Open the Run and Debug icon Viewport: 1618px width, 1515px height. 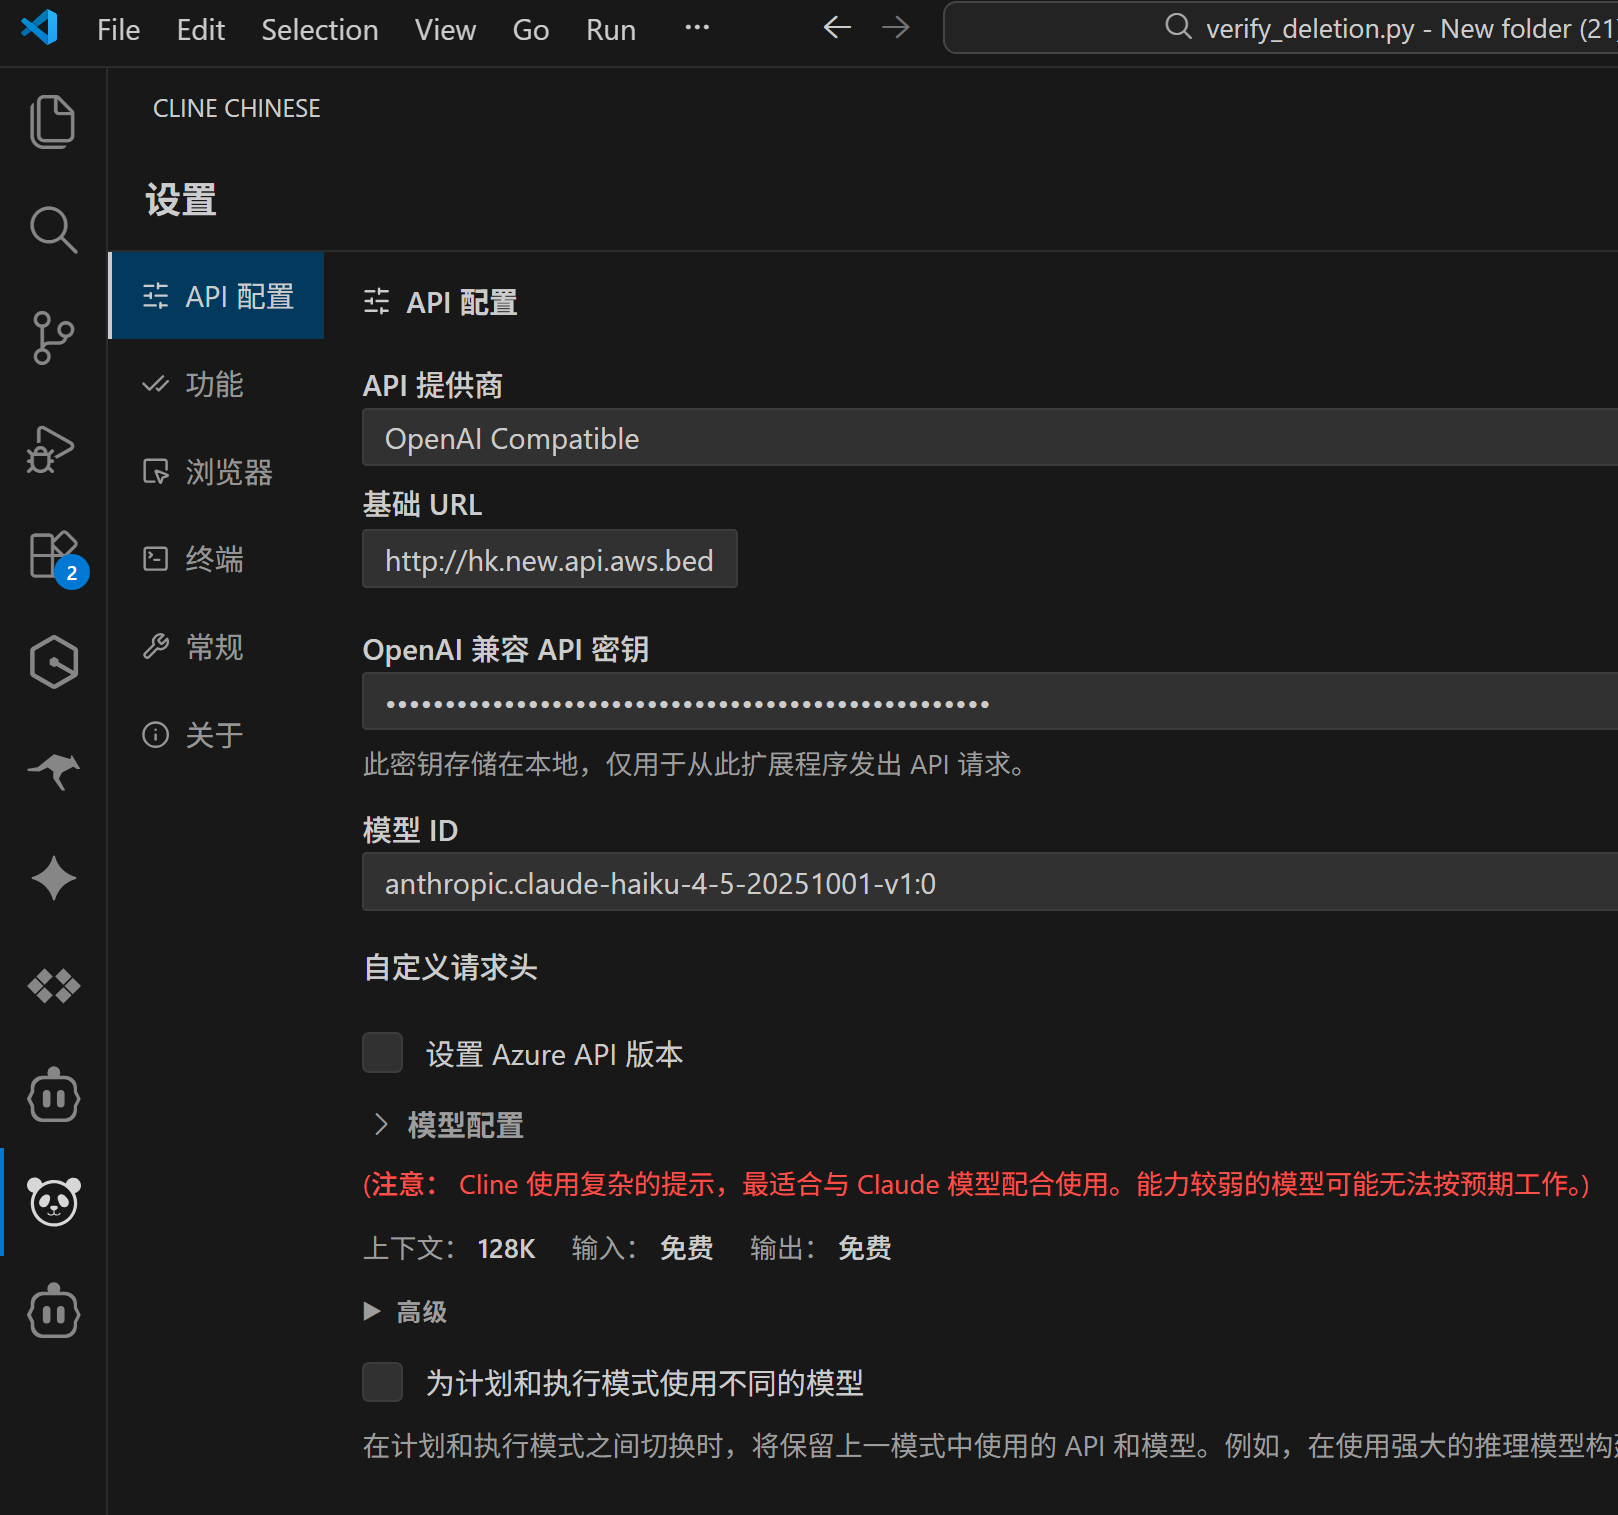(53, 450)
